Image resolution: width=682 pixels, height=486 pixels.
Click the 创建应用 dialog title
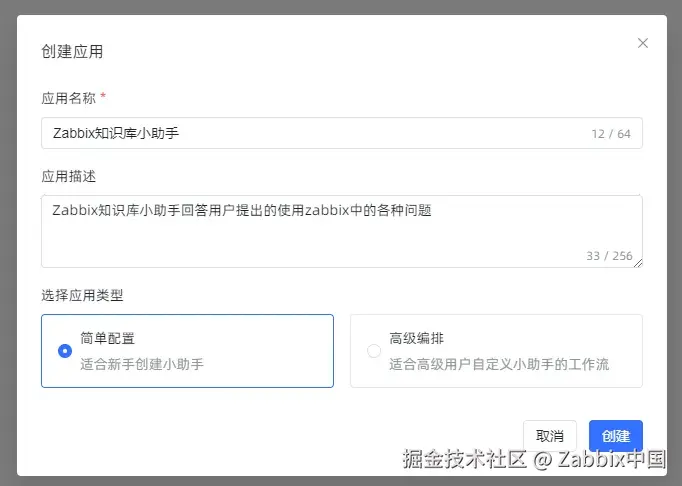(72, 51)
